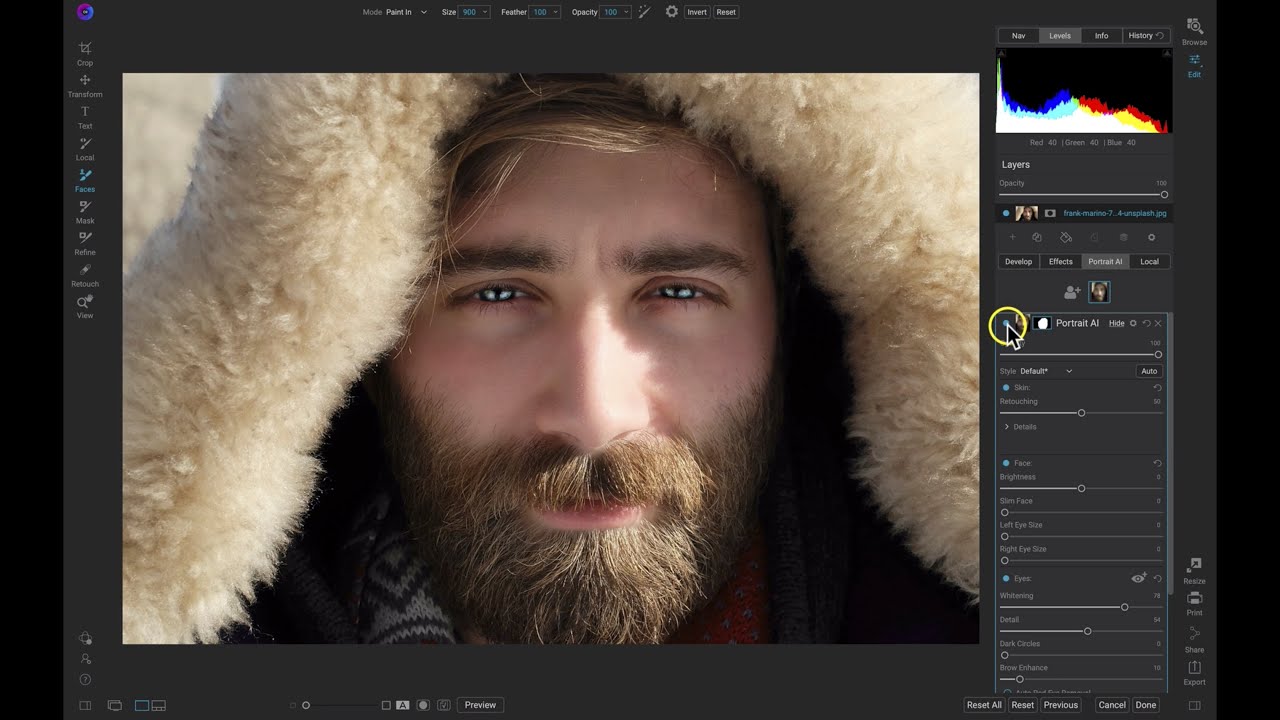1280x720 pixels.
Task: Click the Auto button
Action: click(x=1149, y=371)
